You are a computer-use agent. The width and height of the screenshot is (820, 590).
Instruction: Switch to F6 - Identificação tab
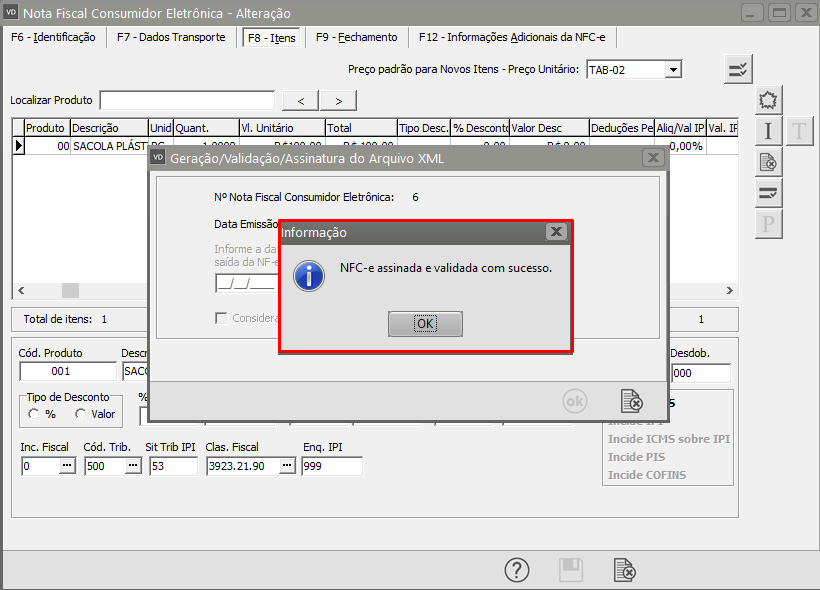click(53, 38)
